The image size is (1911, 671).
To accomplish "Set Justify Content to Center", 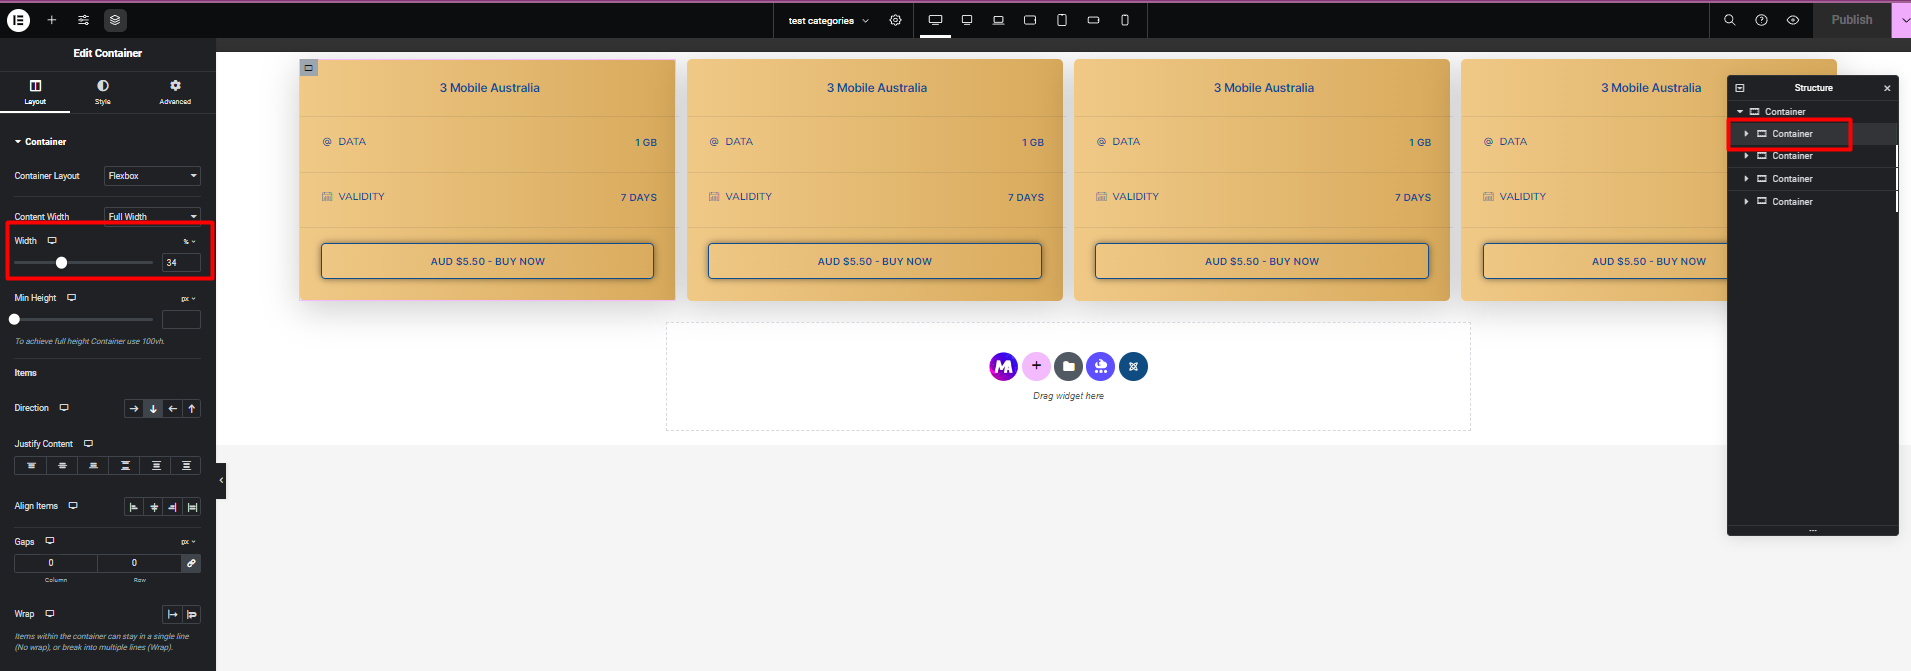I will pyautogui.click(x=62, y=466).
